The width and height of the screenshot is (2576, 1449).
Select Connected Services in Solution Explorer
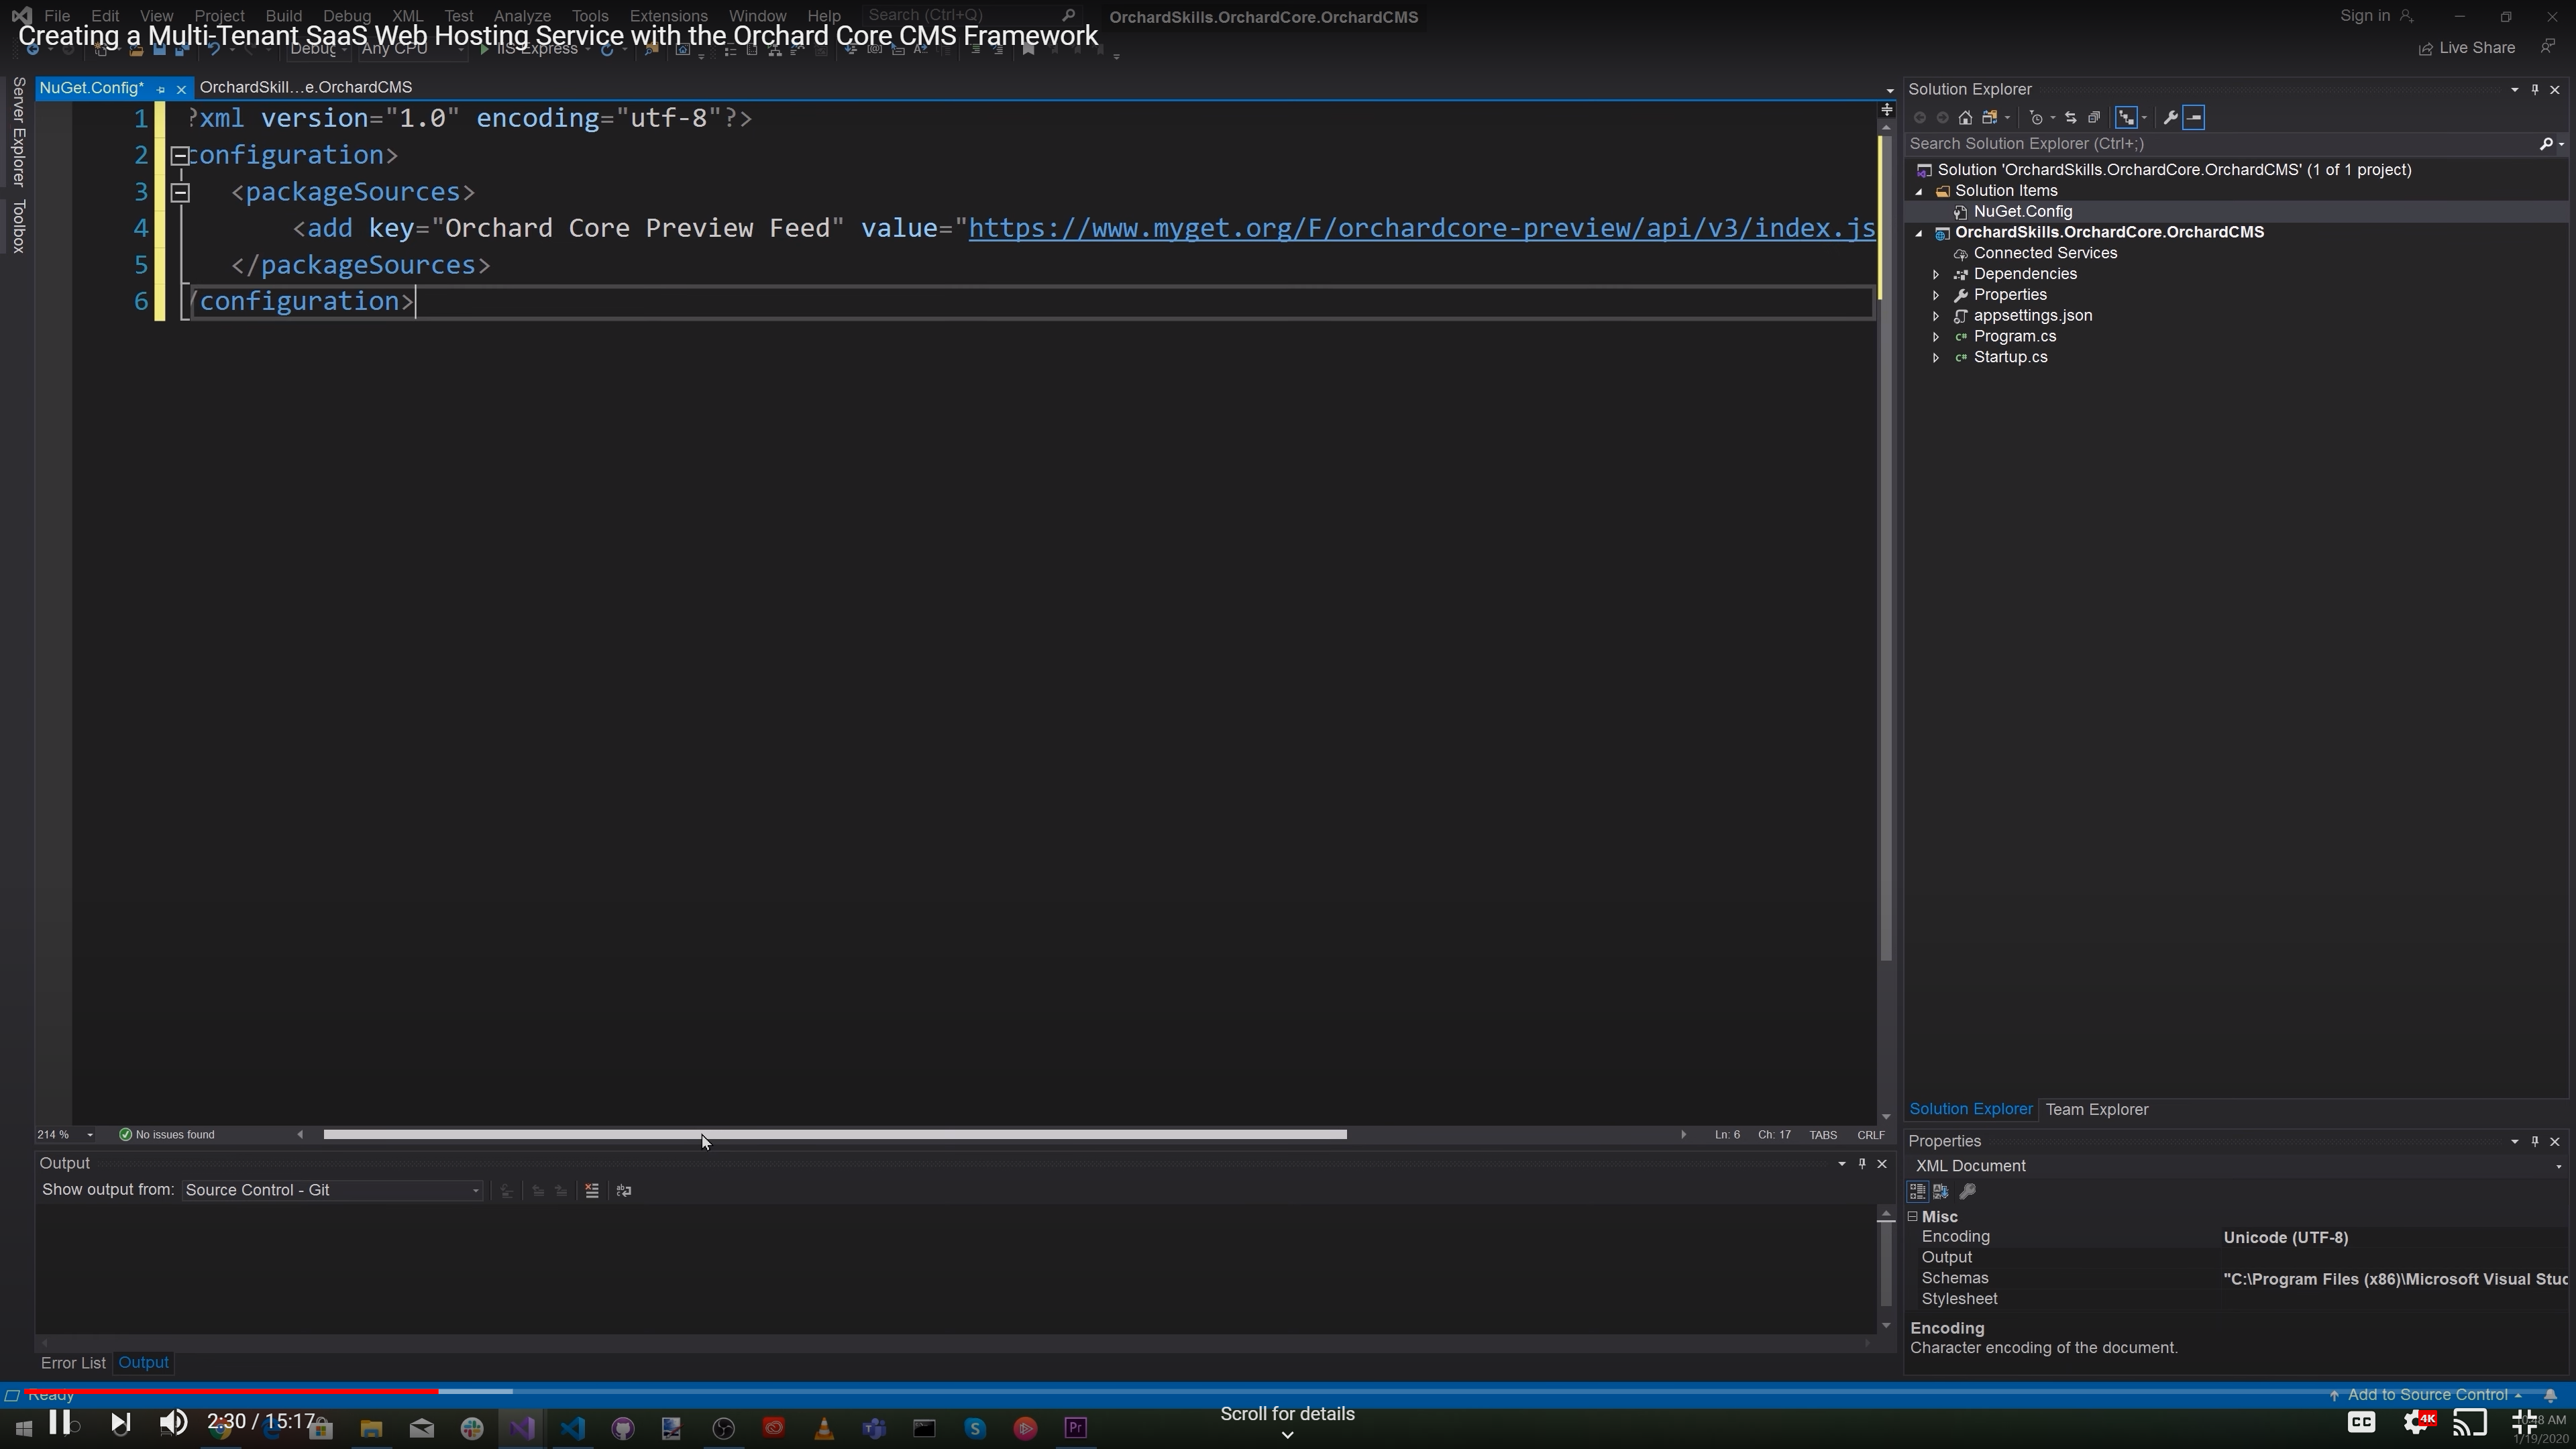pyautogui.click(x=2044, y=254)
